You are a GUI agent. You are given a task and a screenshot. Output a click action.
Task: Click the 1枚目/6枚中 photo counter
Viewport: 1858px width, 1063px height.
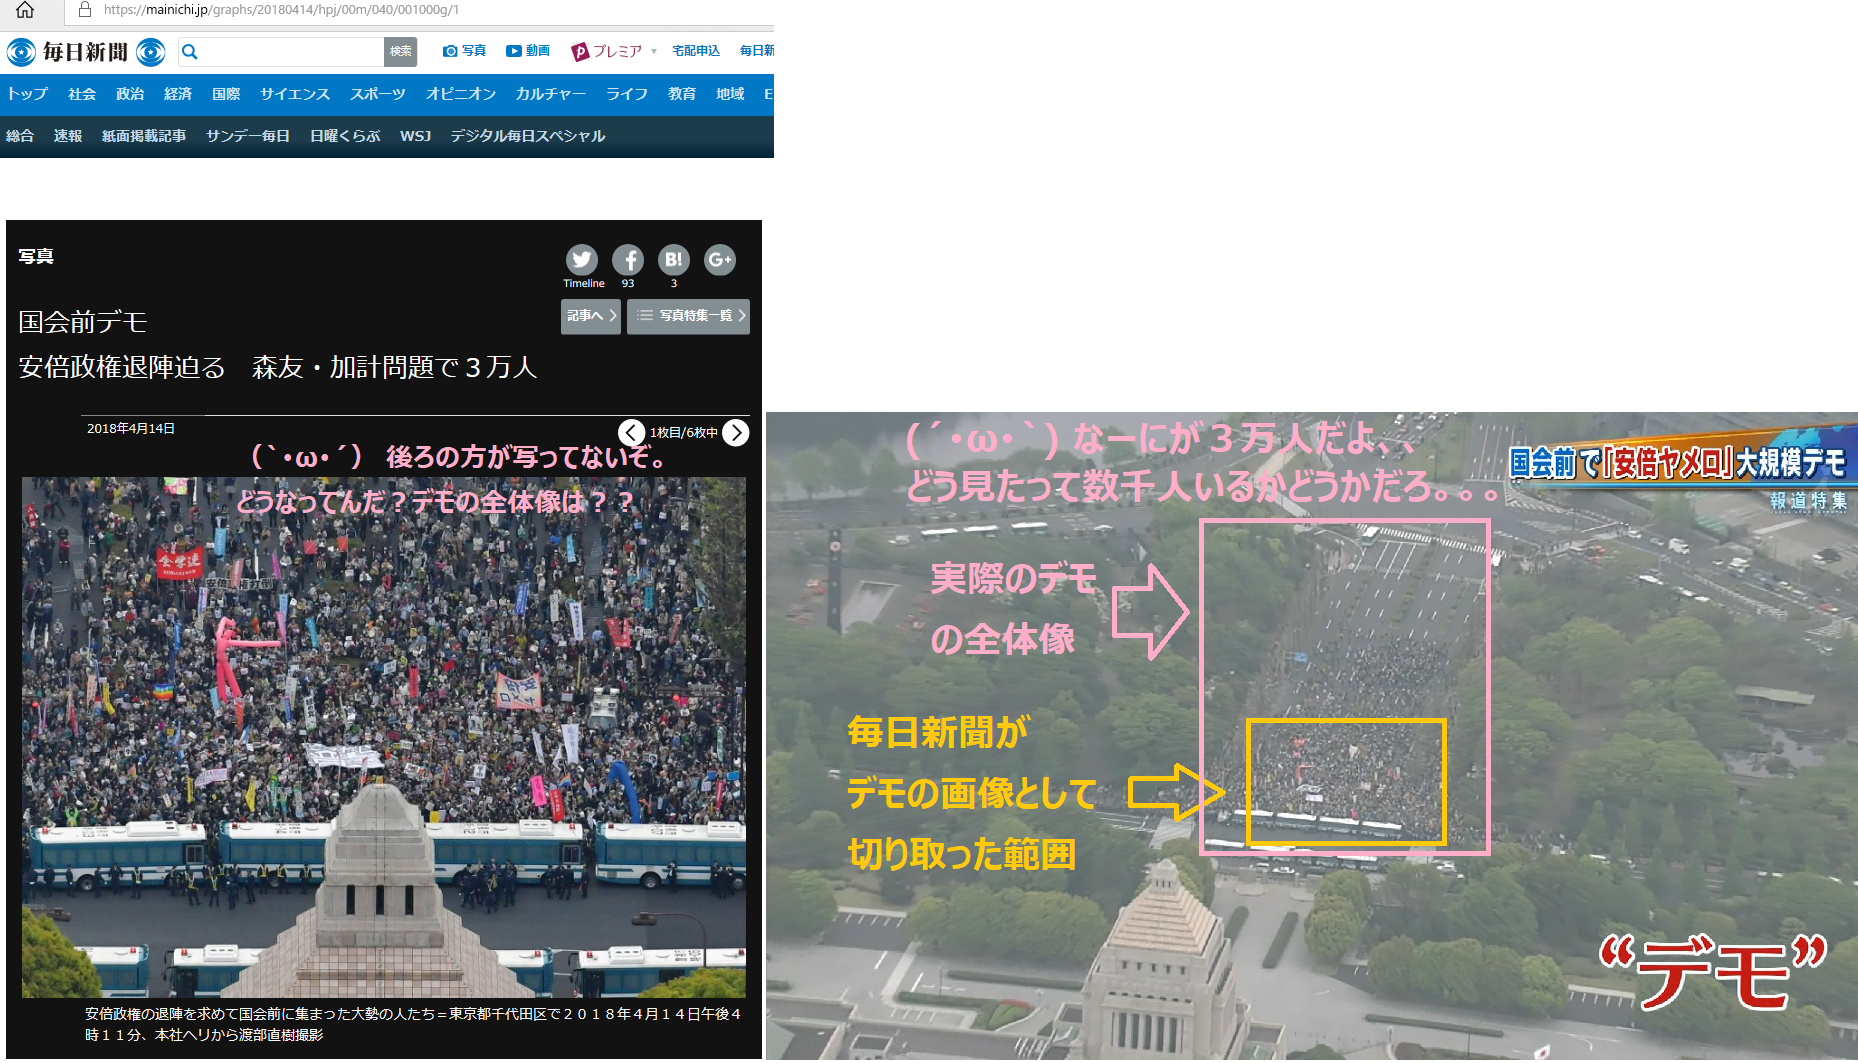click(x=684, y=433)
